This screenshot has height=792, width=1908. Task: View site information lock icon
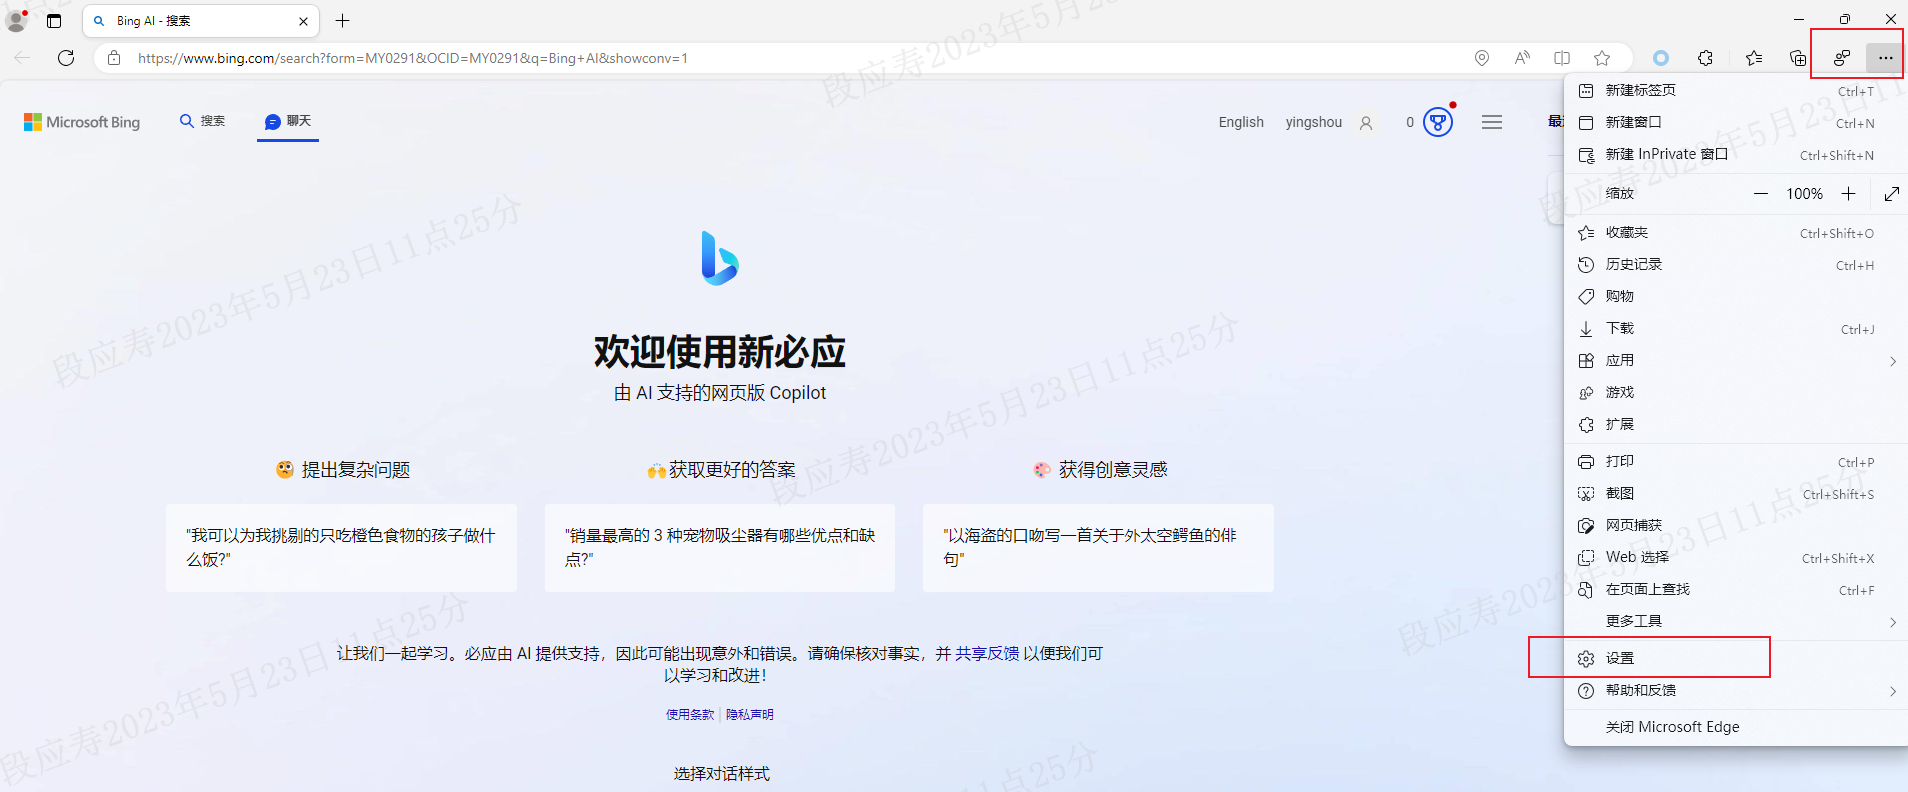(114, 58)
